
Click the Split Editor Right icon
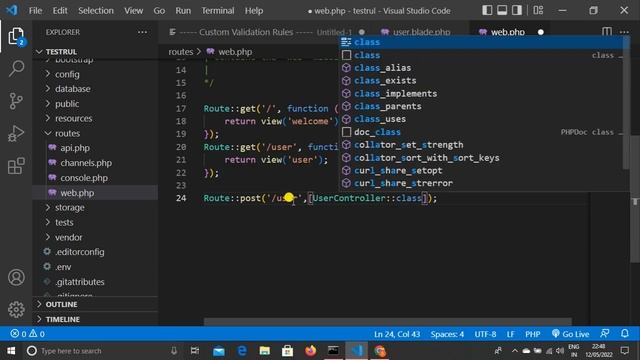[x=607, y=32]
